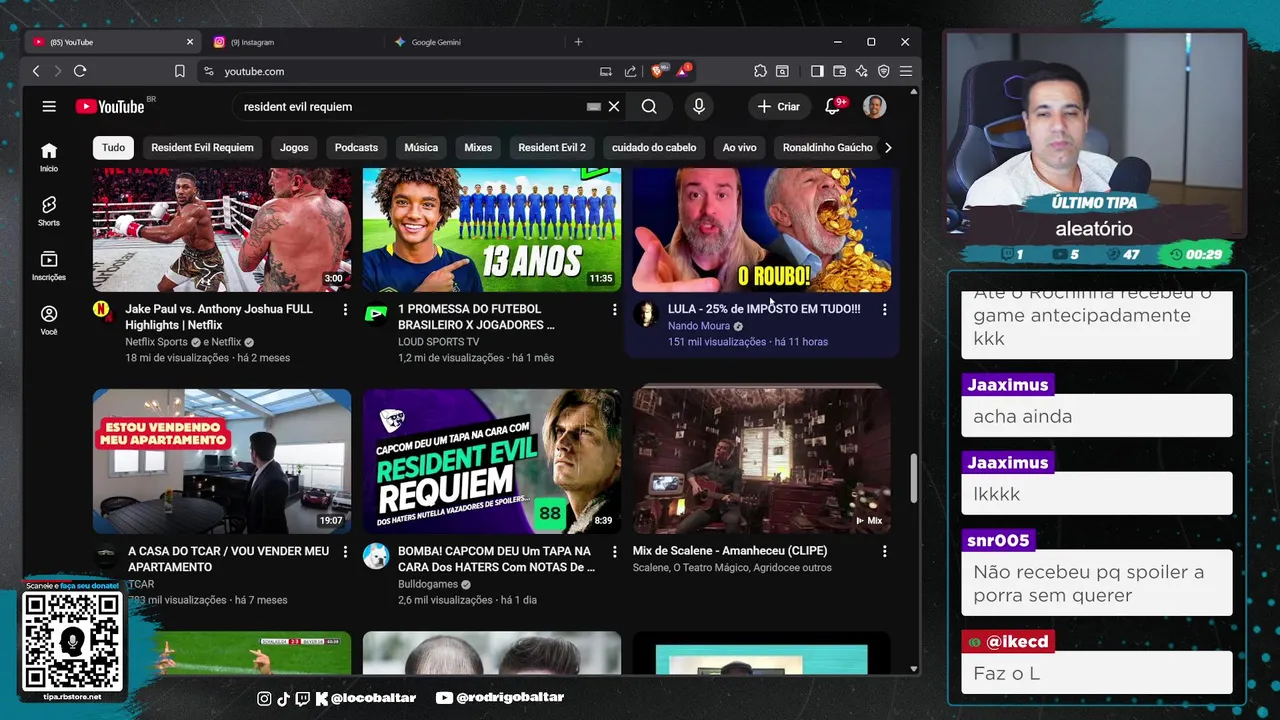Viewport: 1280px width, 720px height.
Task: Open the Brave VPN shield icon
Action: click(883, 71)
